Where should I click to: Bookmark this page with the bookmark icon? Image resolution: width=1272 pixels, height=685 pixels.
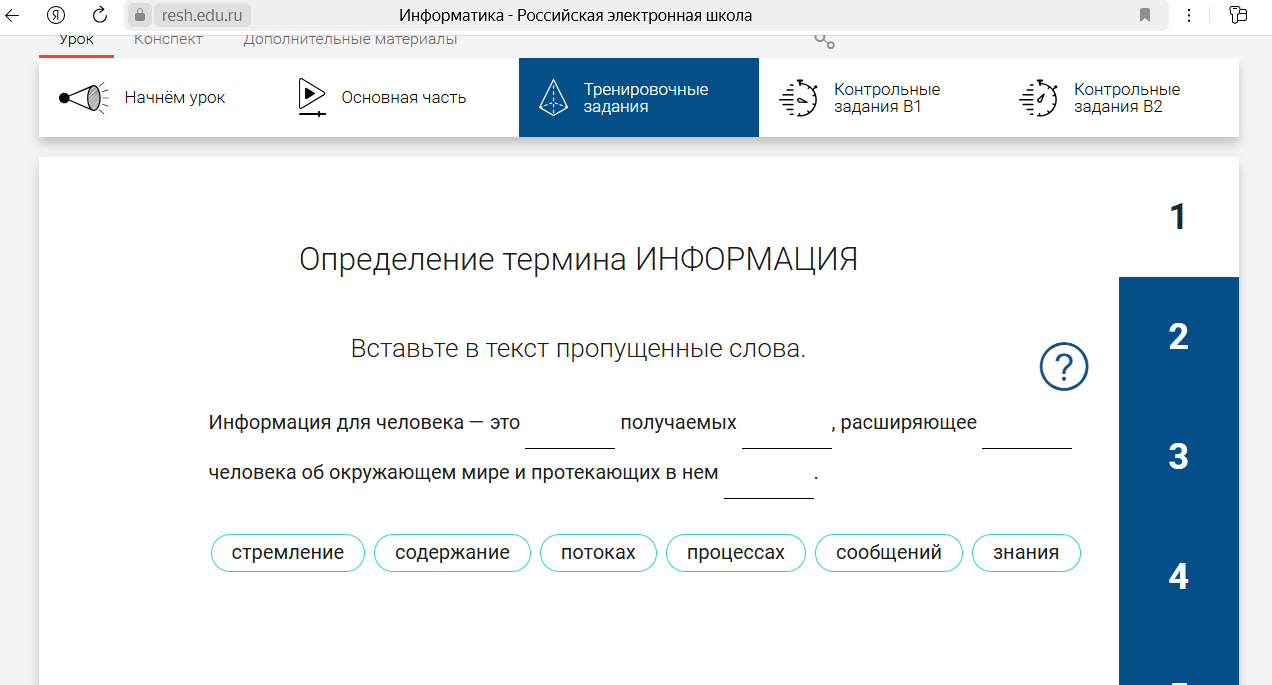tap(1145, 15)
